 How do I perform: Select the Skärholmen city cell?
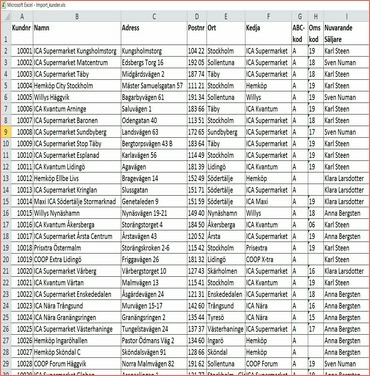(226, 271)
